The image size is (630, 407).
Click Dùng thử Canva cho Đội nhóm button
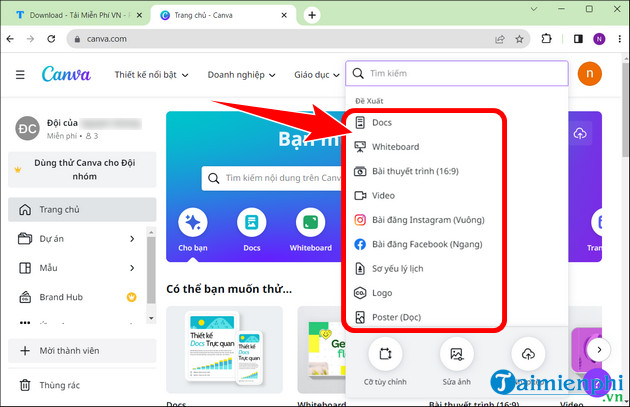coord(82,170)
